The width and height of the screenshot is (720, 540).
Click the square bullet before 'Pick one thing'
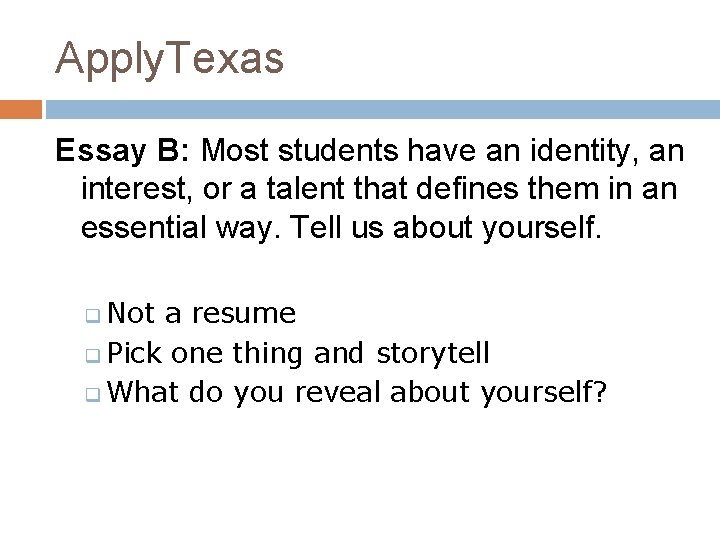point(93,355)
